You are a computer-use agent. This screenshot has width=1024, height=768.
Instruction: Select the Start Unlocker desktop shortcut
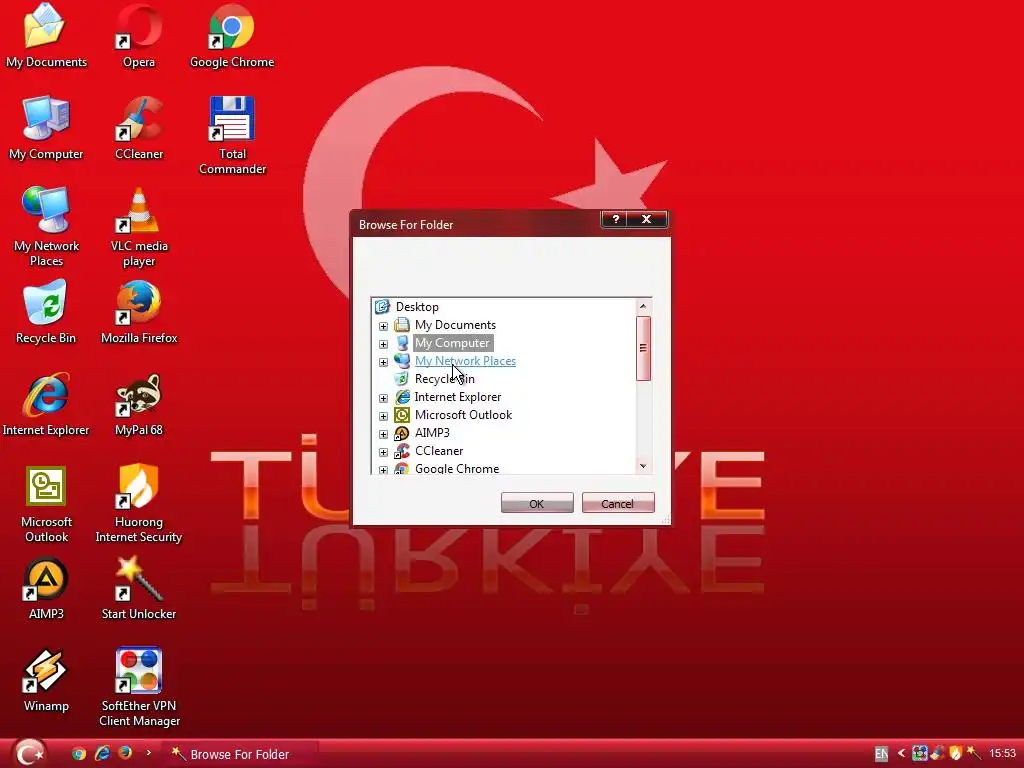click(138, 588)
